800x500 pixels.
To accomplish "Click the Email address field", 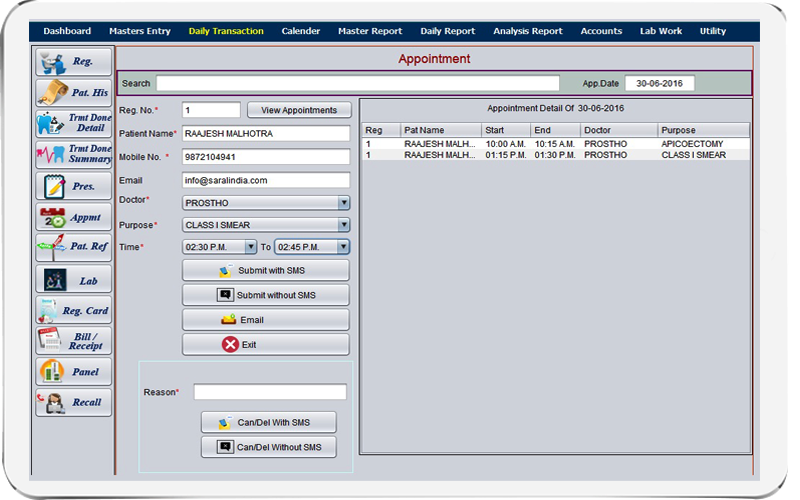I will click(266, 180).
